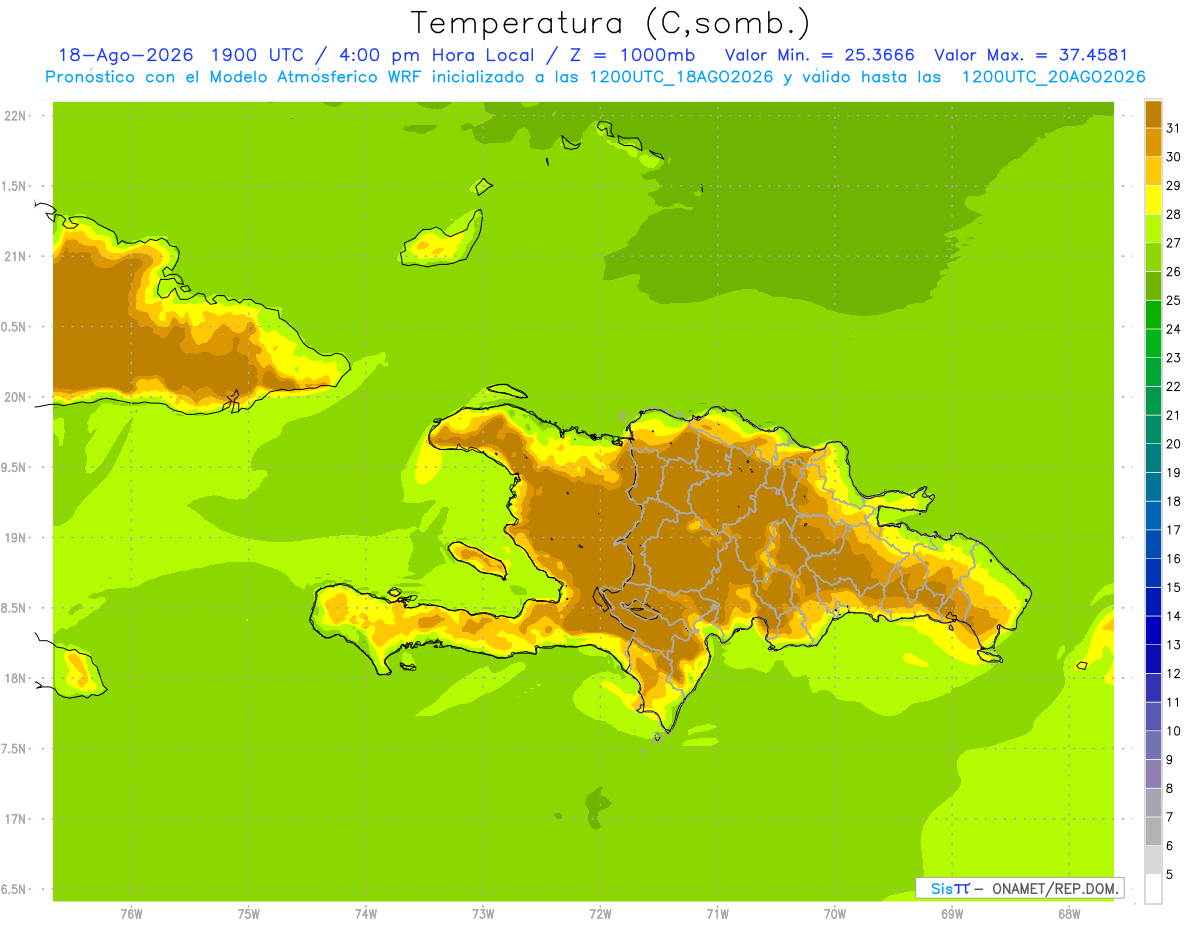Click the '22N' latitude label

(14, 116)
